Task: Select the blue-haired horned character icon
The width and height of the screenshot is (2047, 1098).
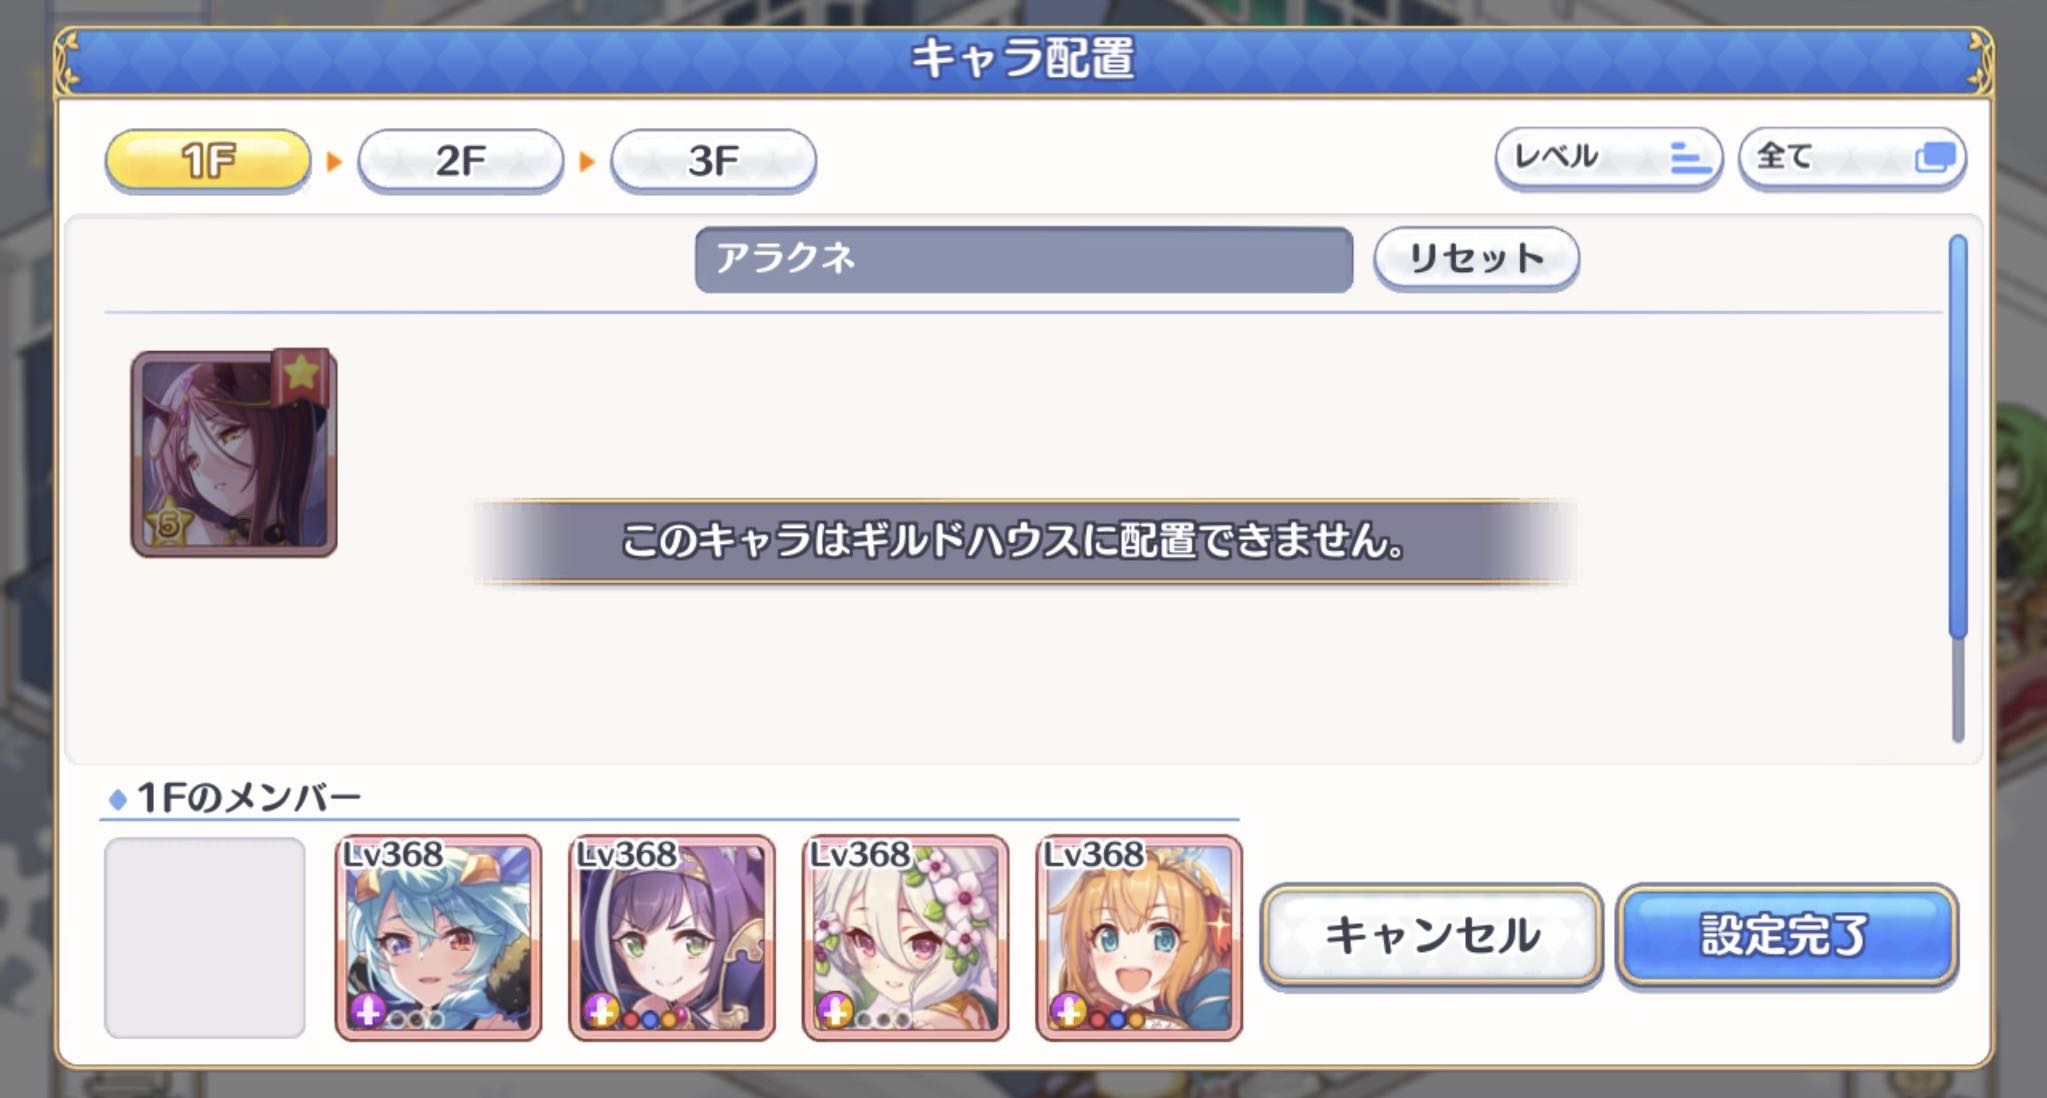Action: [438, 937]
